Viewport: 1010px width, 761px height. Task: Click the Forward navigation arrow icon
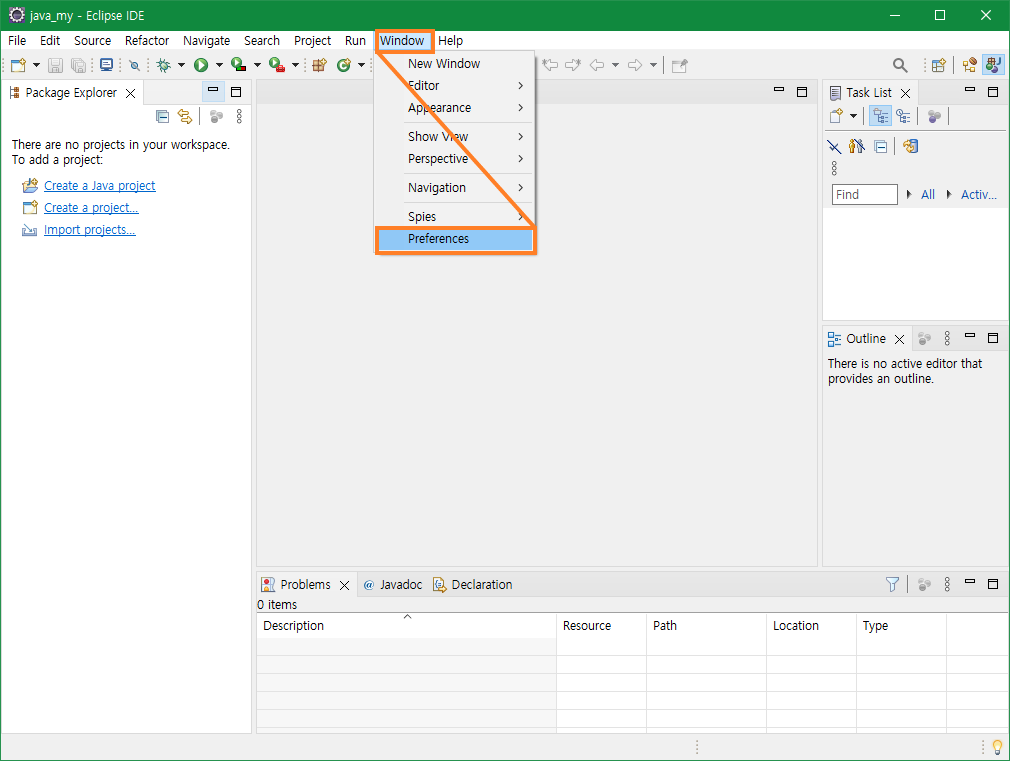tap(635, 65)
